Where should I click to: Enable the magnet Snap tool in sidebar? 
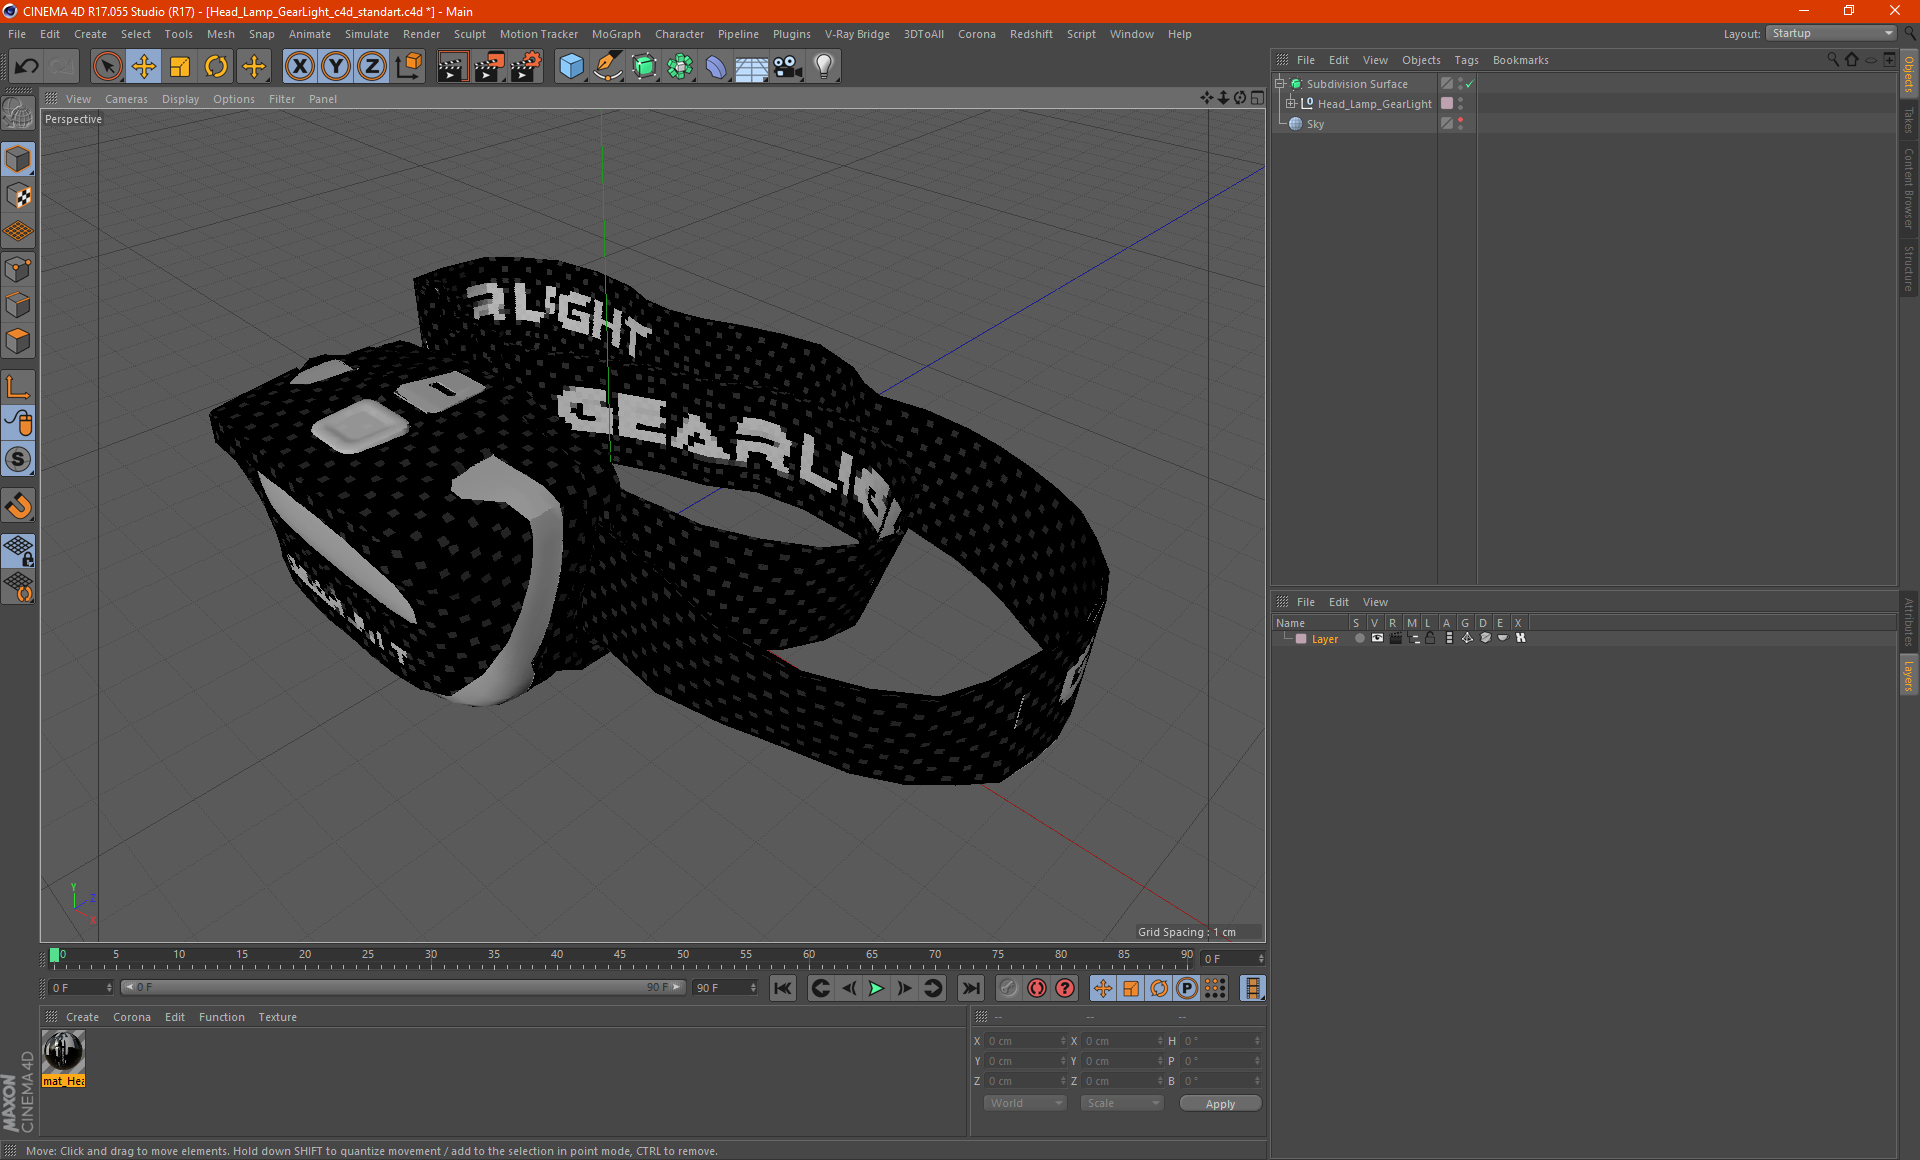pos(18,506)
